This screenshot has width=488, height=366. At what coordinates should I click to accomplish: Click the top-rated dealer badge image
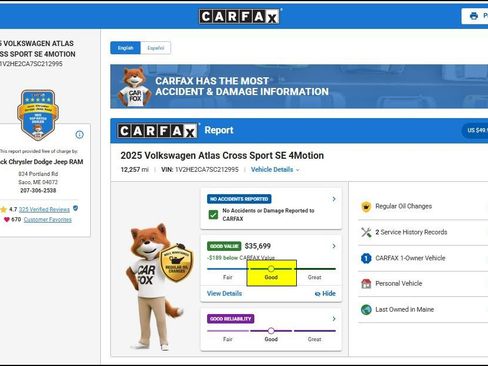click(38, 115)
